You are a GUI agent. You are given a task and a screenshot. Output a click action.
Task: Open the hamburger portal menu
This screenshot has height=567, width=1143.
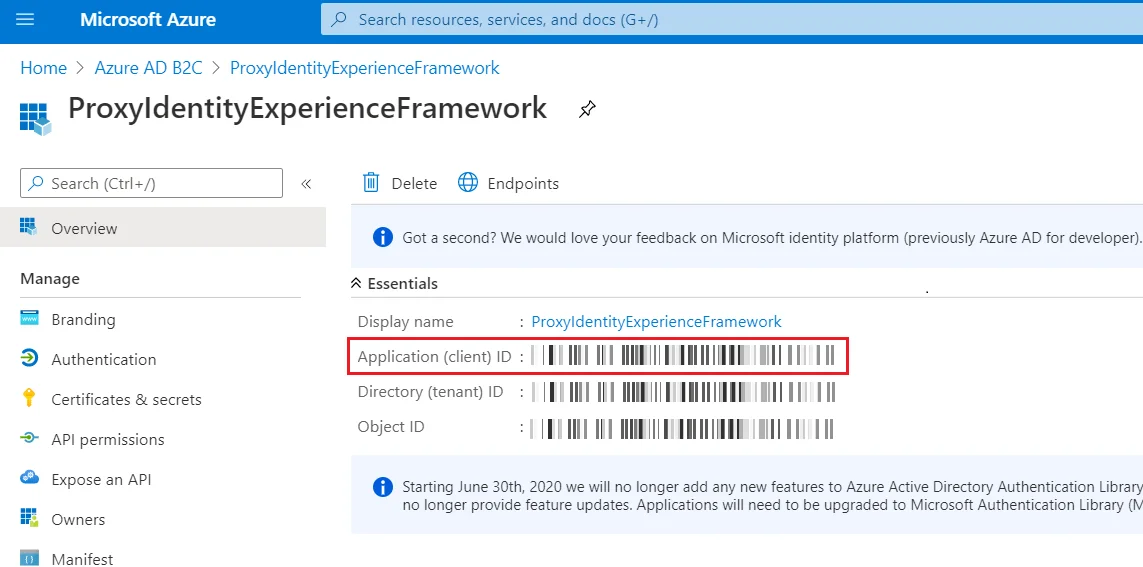click(x=25, y=20)
